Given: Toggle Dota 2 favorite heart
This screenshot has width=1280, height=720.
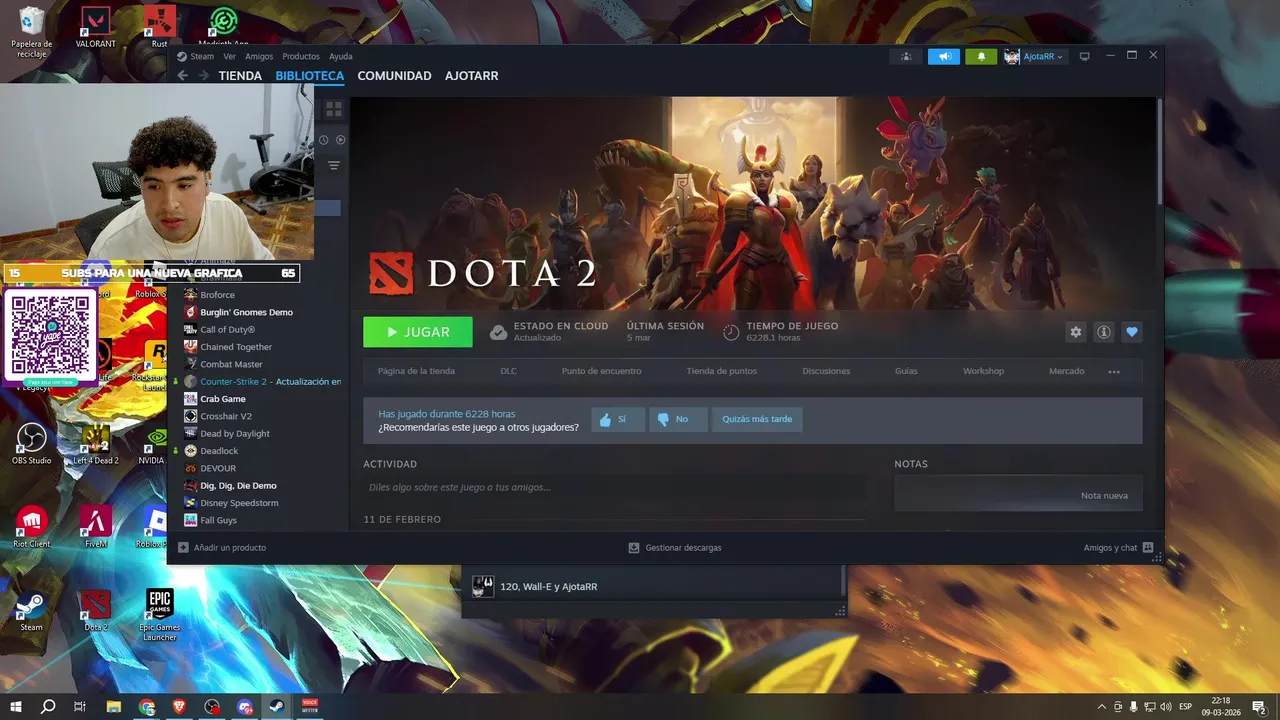Looking at the screenshot, I should [1132, 332].
